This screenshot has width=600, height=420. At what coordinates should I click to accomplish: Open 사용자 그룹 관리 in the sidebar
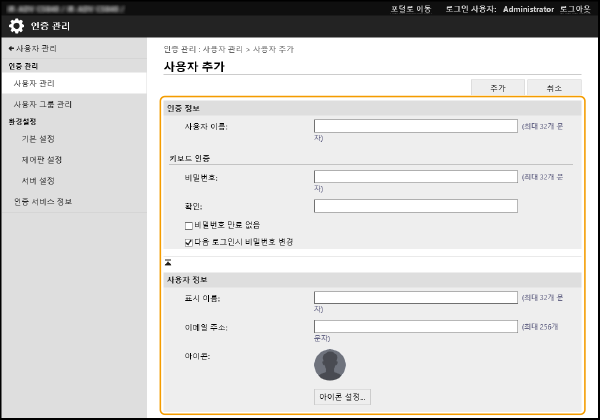click(42, 104)
